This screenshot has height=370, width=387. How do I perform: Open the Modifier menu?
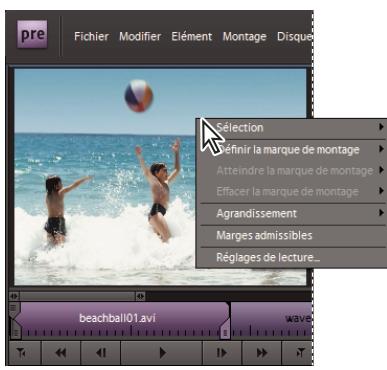(140, 36)
